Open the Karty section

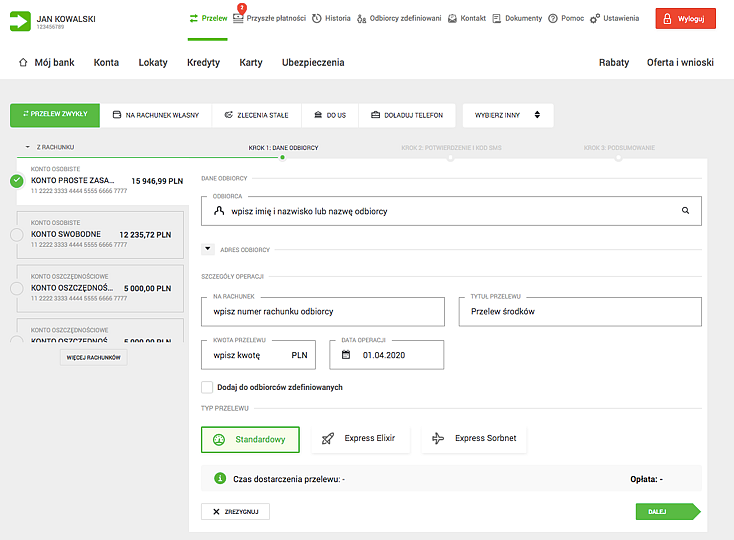coord(251,62)
